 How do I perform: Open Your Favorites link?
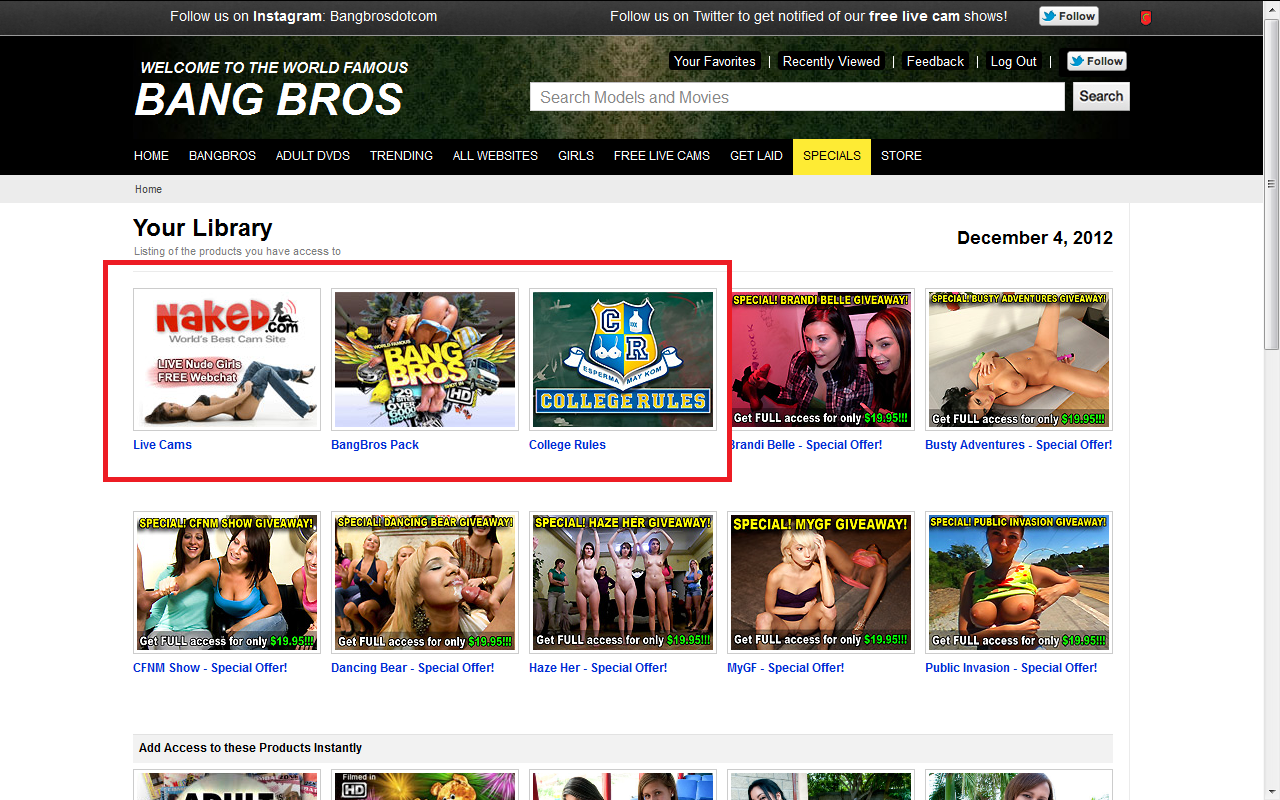[715, 61]
